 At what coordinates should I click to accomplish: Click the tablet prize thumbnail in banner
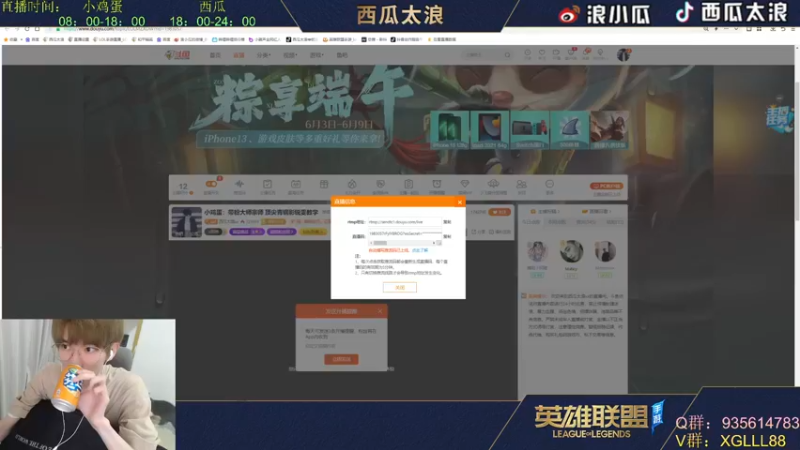click(x=489, y=130)
